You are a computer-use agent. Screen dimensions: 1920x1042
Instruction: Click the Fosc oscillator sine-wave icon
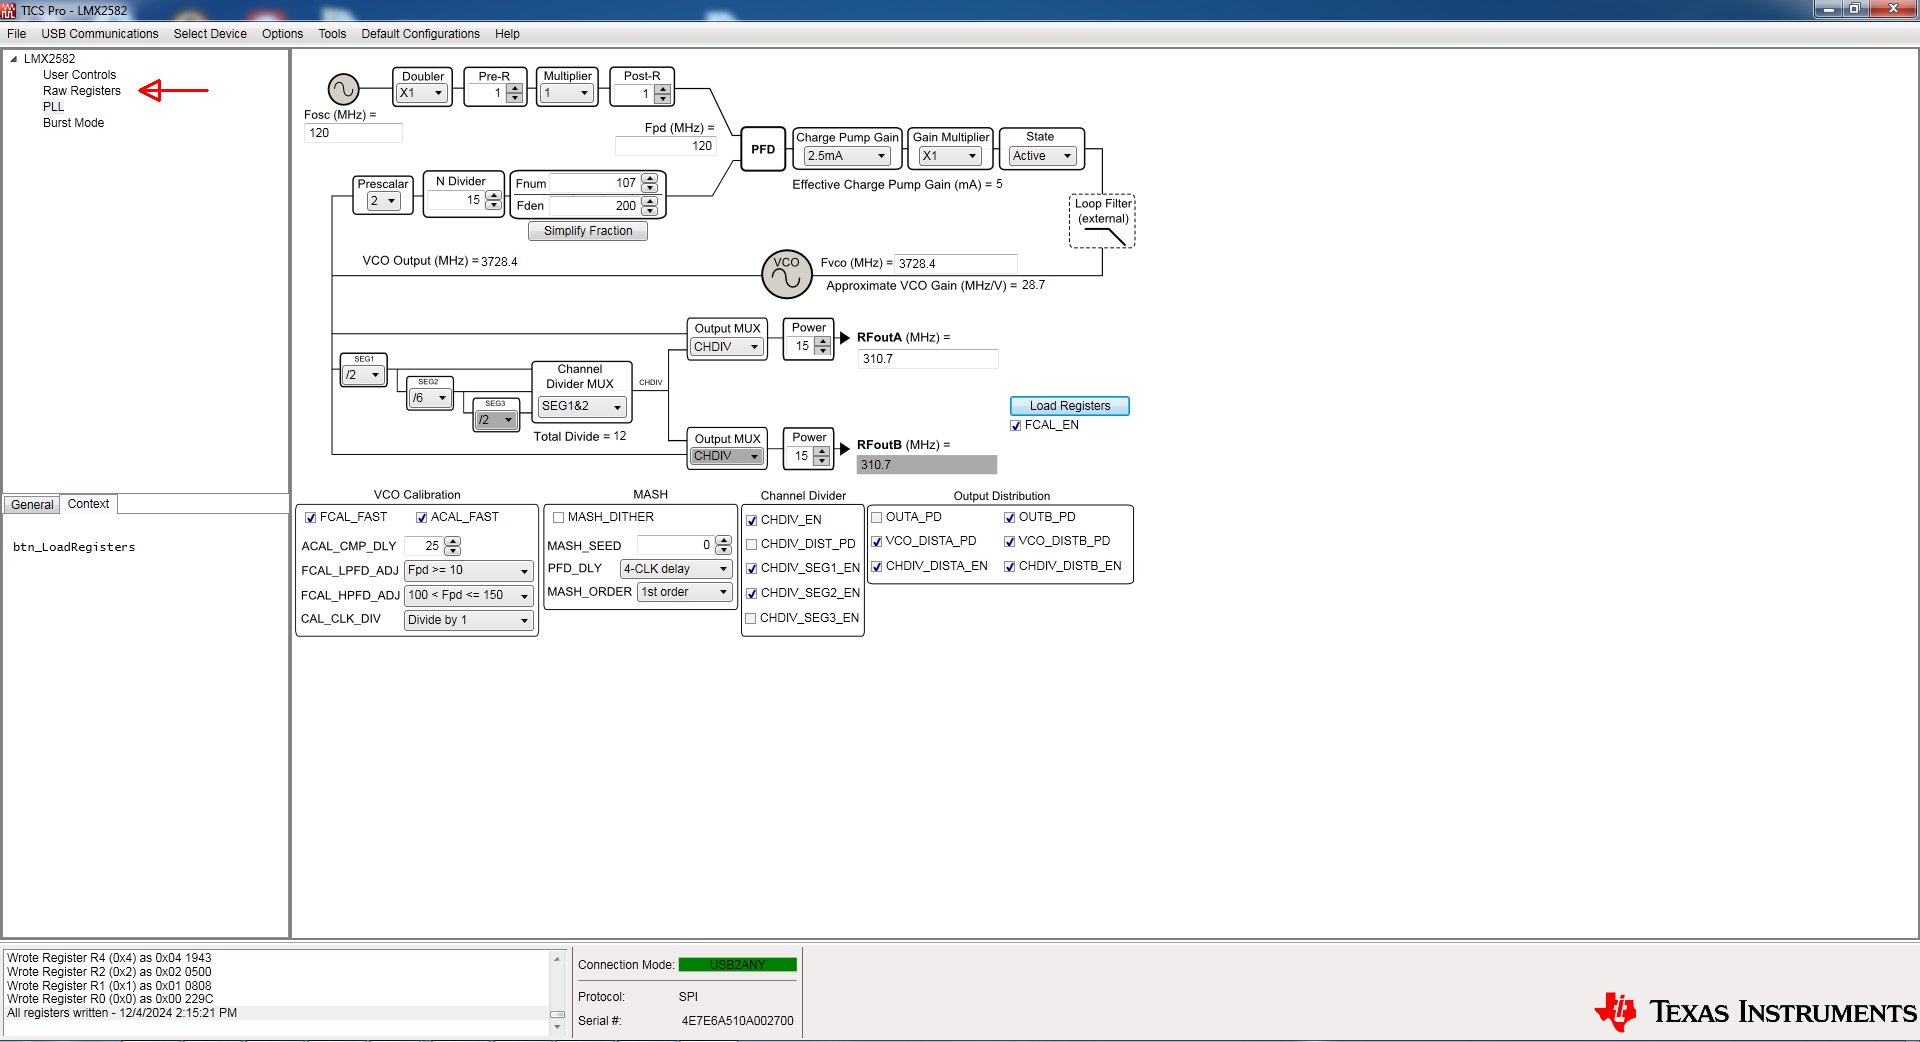(343, 90)
